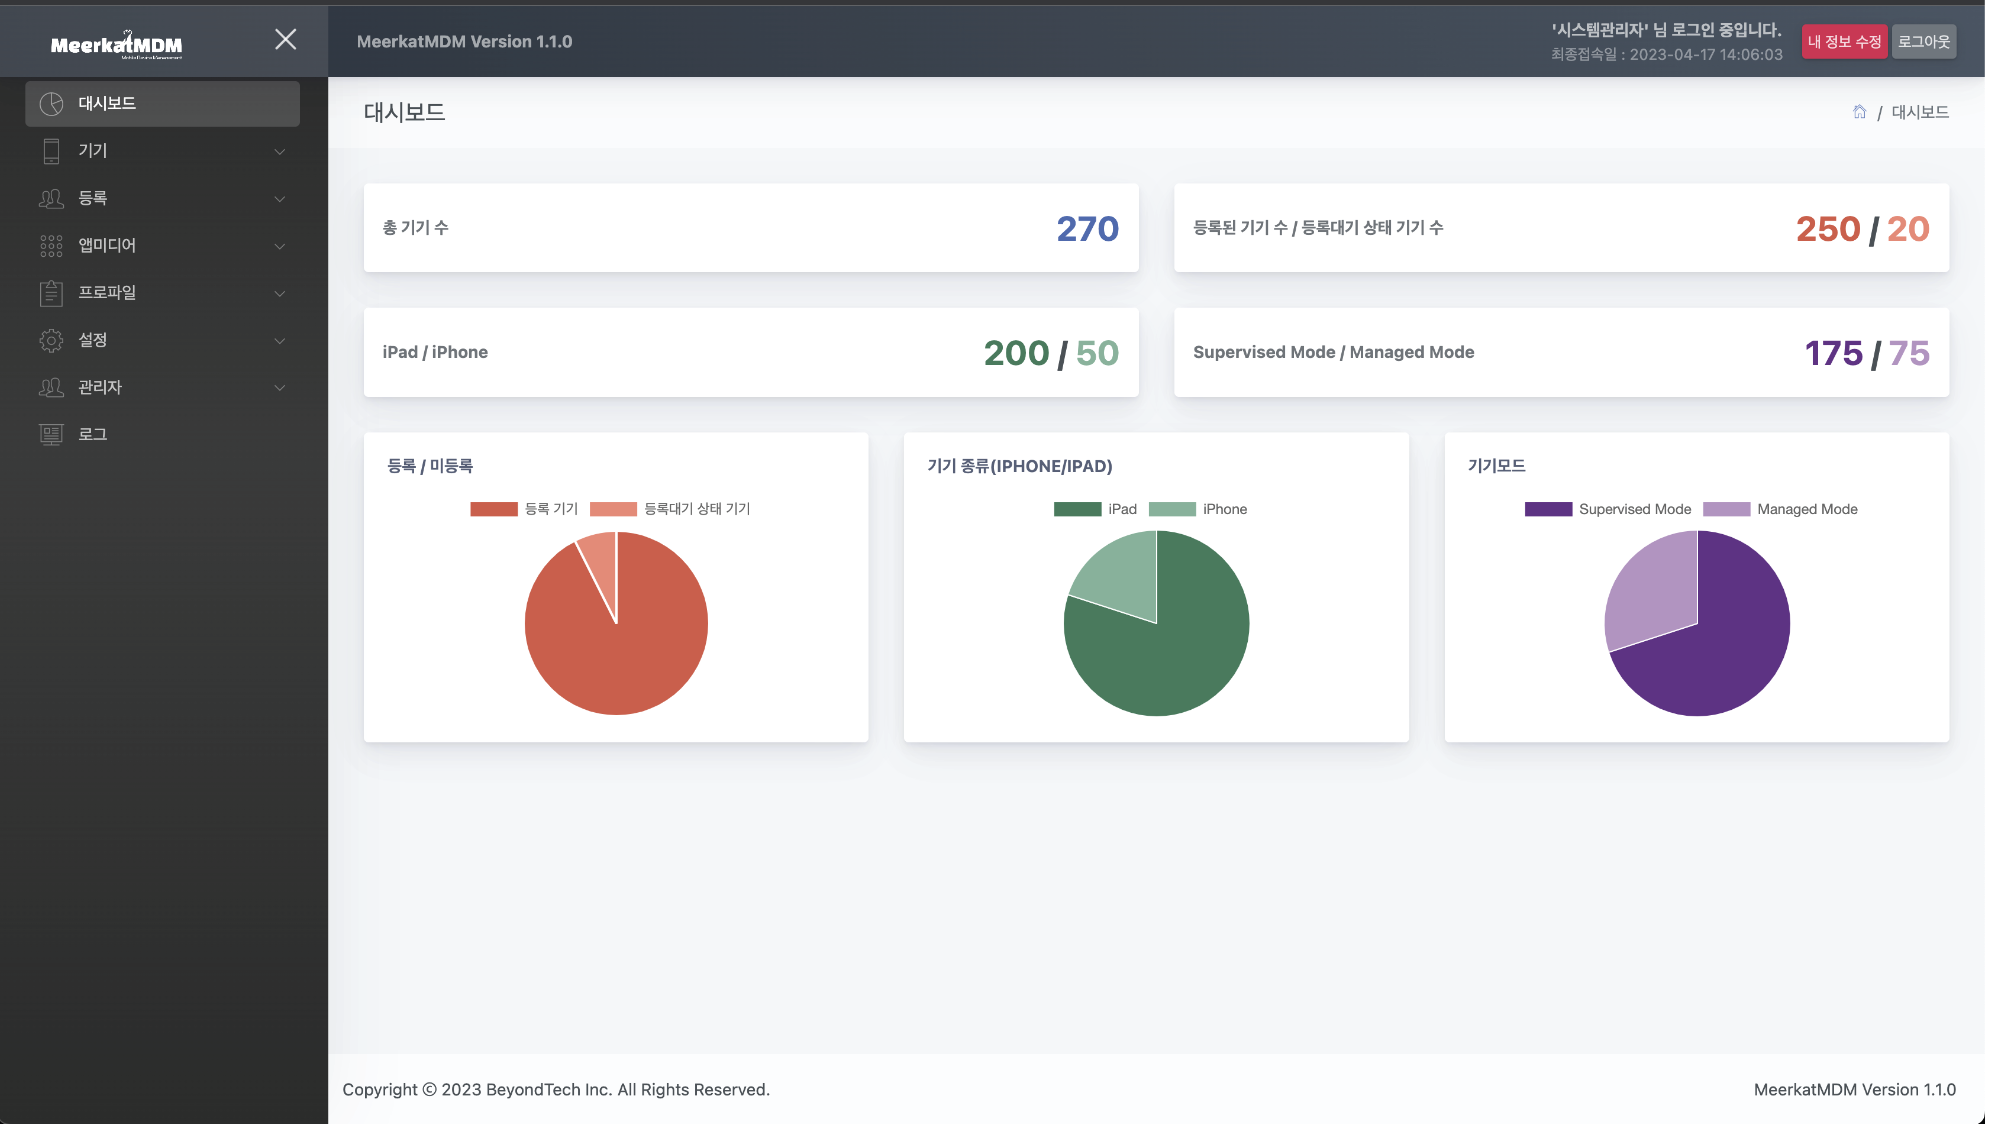Screen dimensions: 1992x1124
Task: Click the home icon in breadcrumb
Action: coord(1859,112)
